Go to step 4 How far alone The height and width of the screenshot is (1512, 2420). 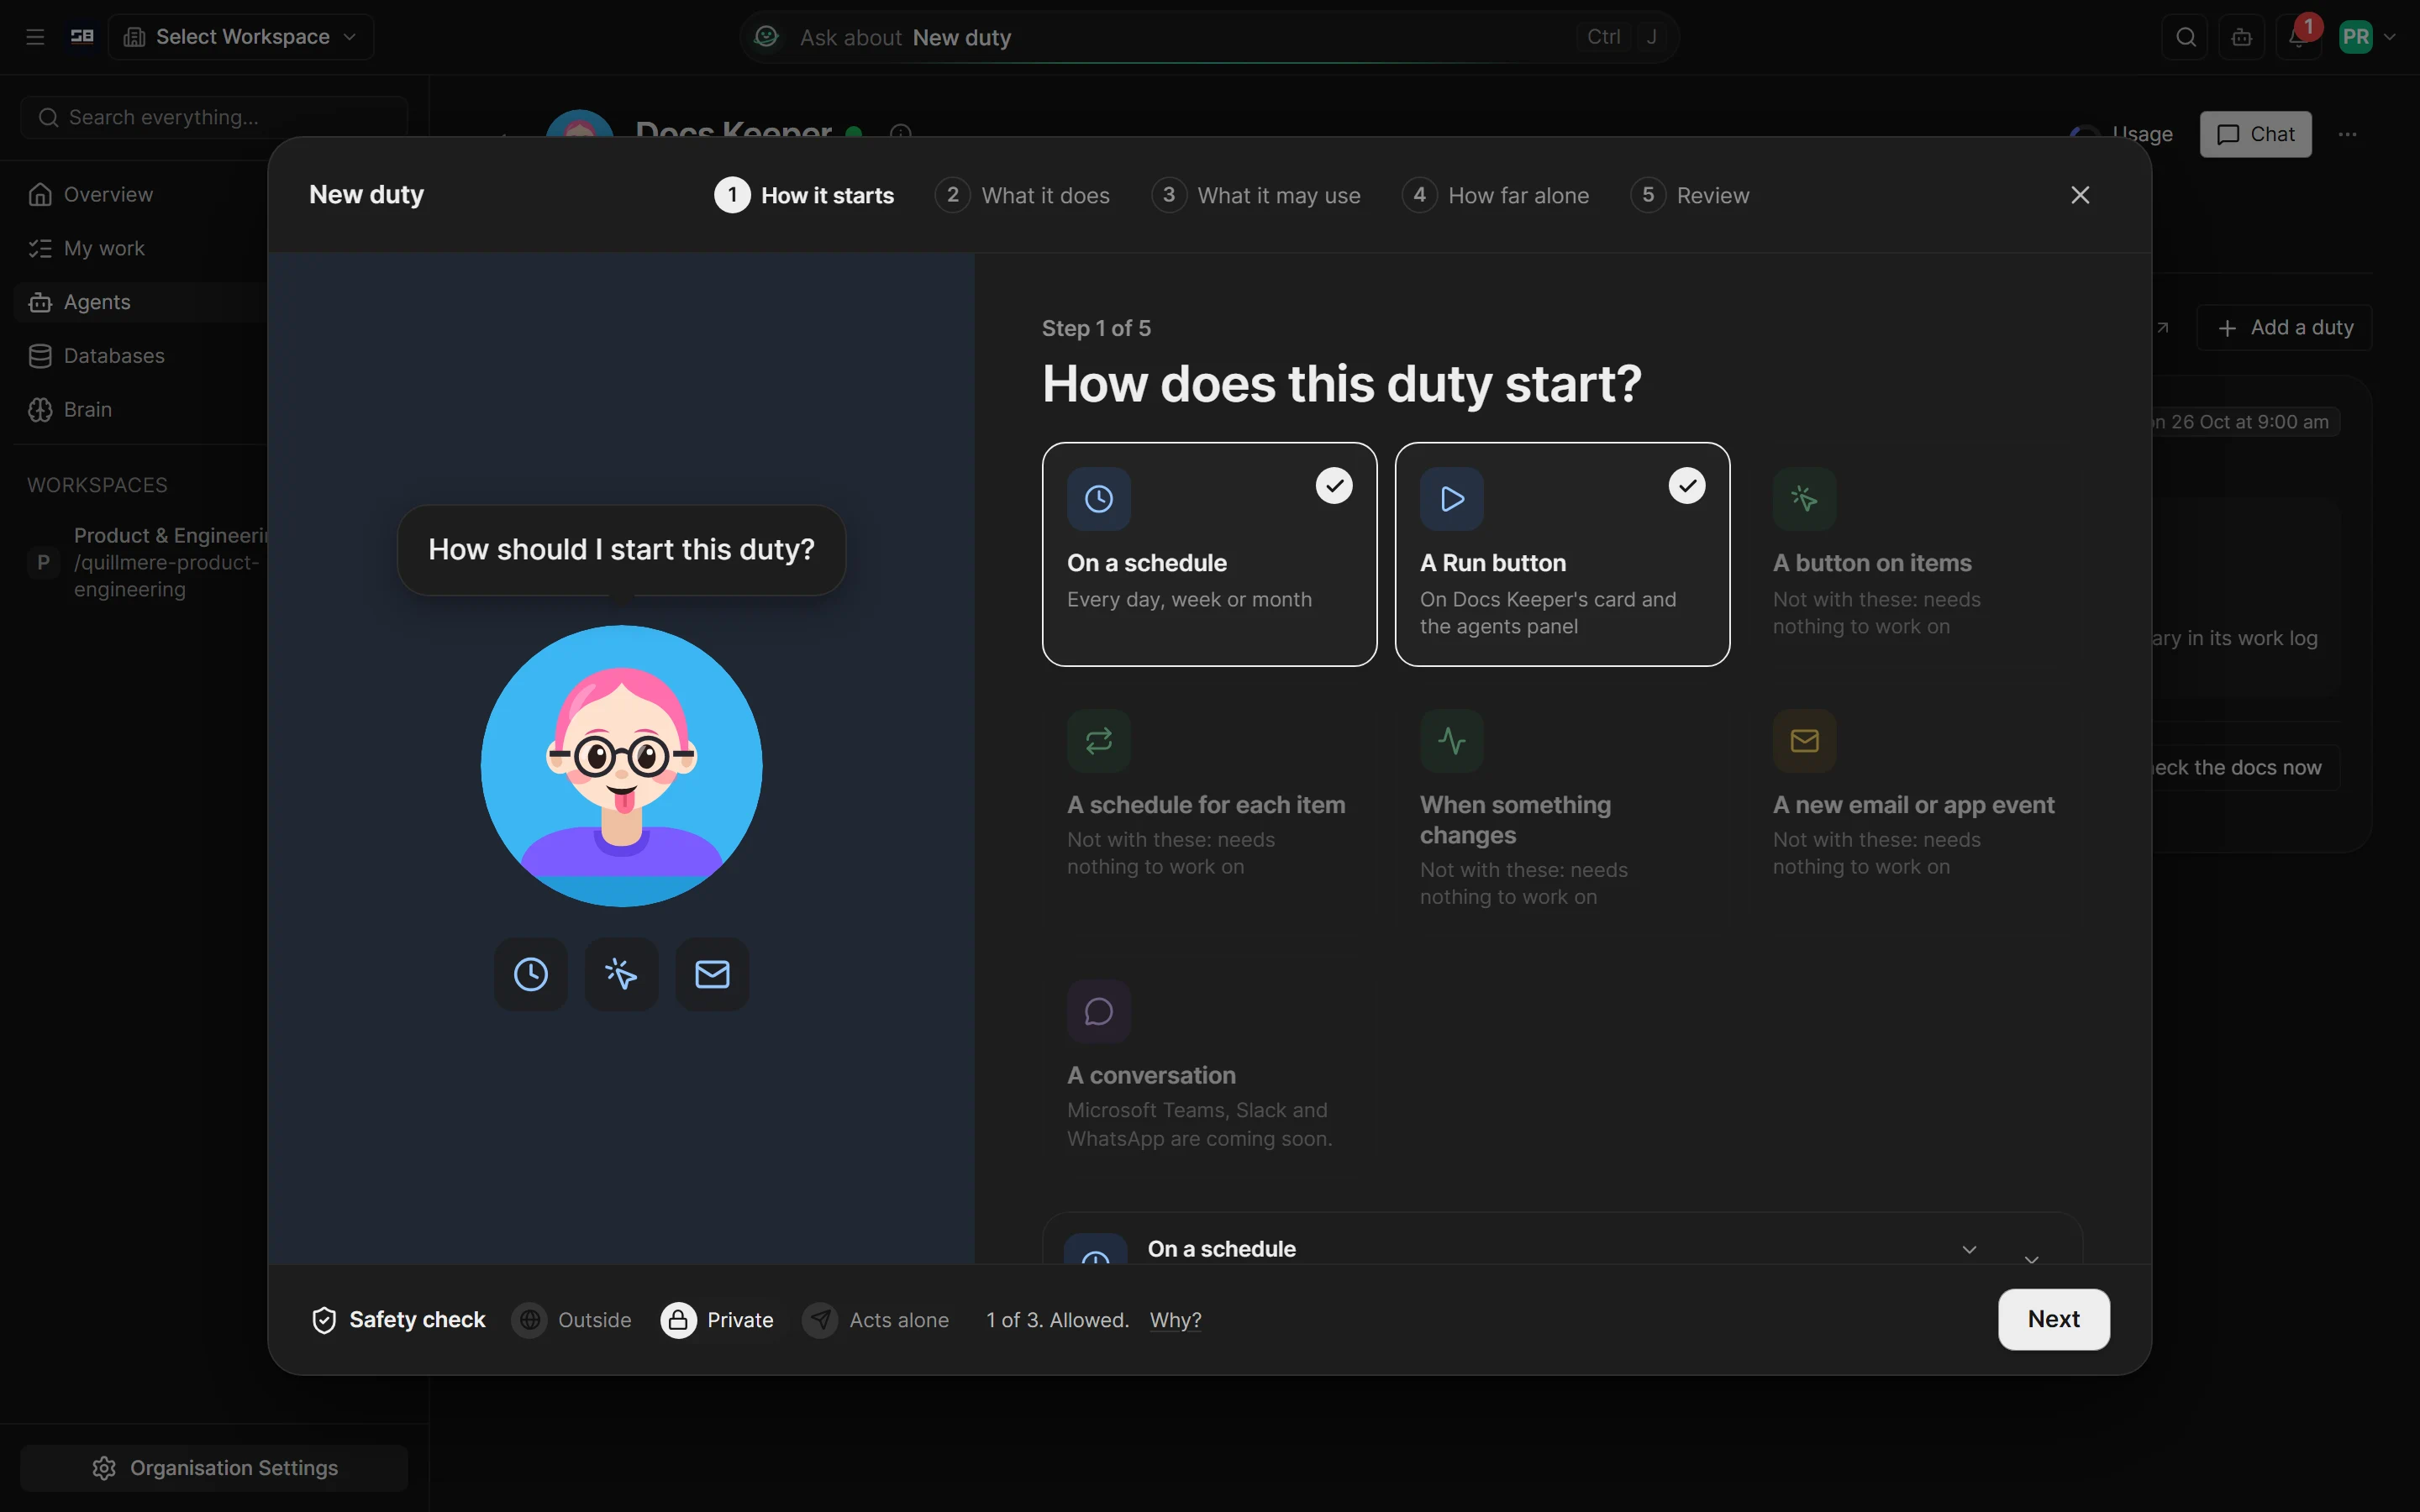tap(1495, 195)
